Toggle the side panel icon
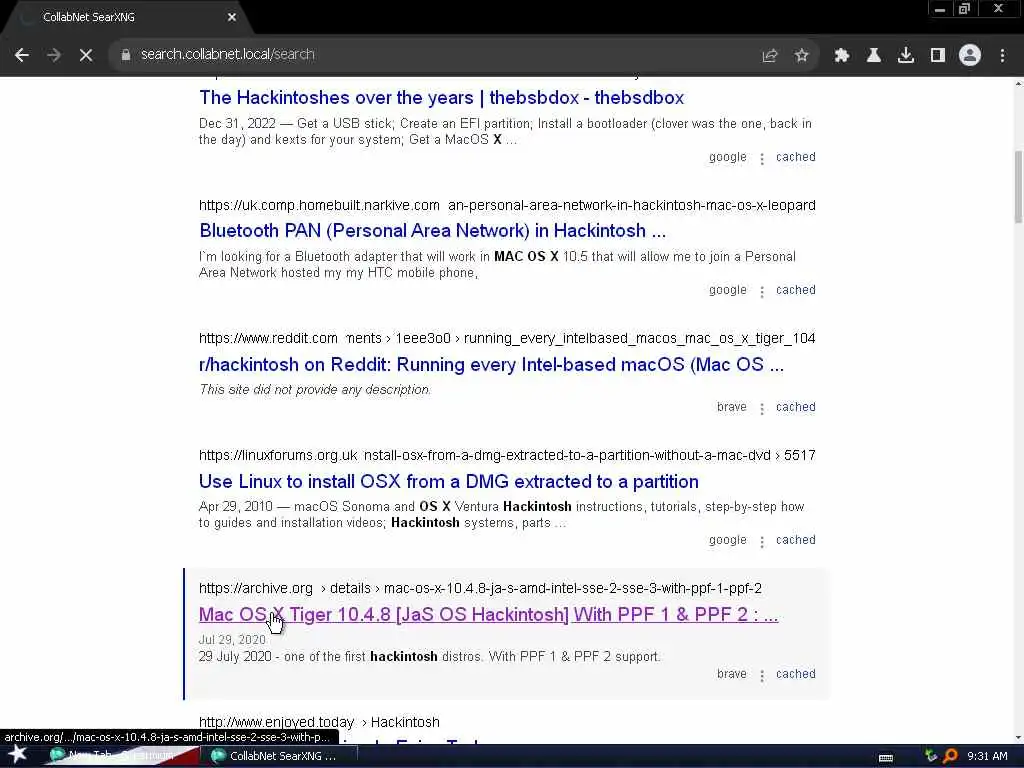 tap(938, 56)
